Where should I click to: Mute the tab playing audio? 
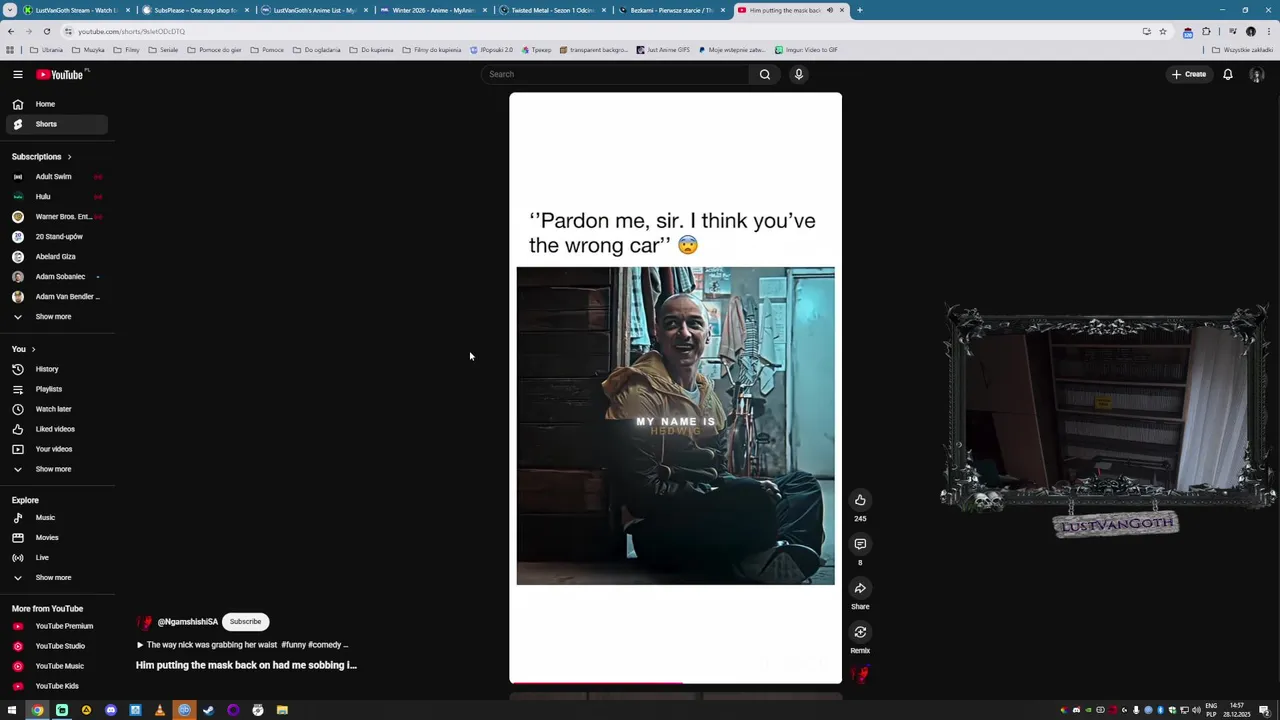[830, 10]
